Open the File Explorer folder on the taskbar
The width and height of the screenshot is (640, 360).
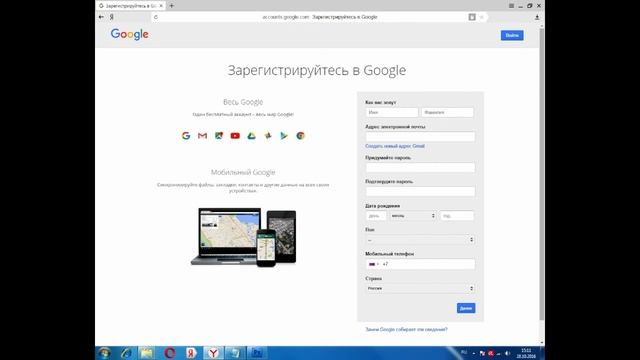pos(147,353)
